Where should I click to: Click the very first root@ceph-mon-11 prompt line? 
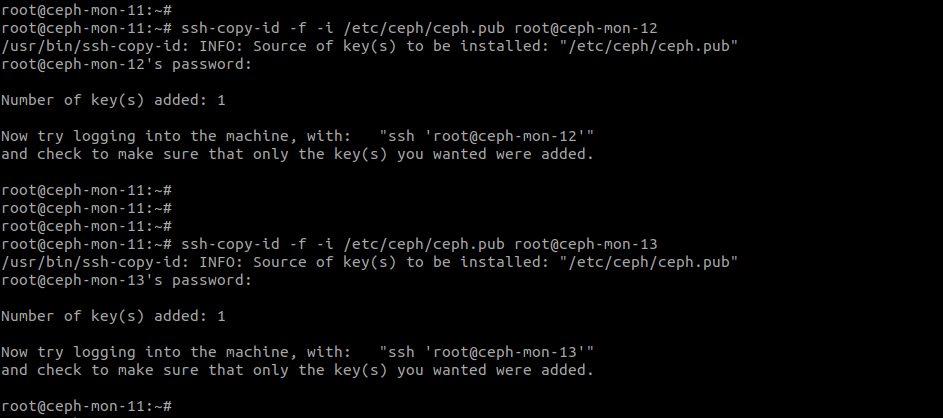(x=87, y=10)
